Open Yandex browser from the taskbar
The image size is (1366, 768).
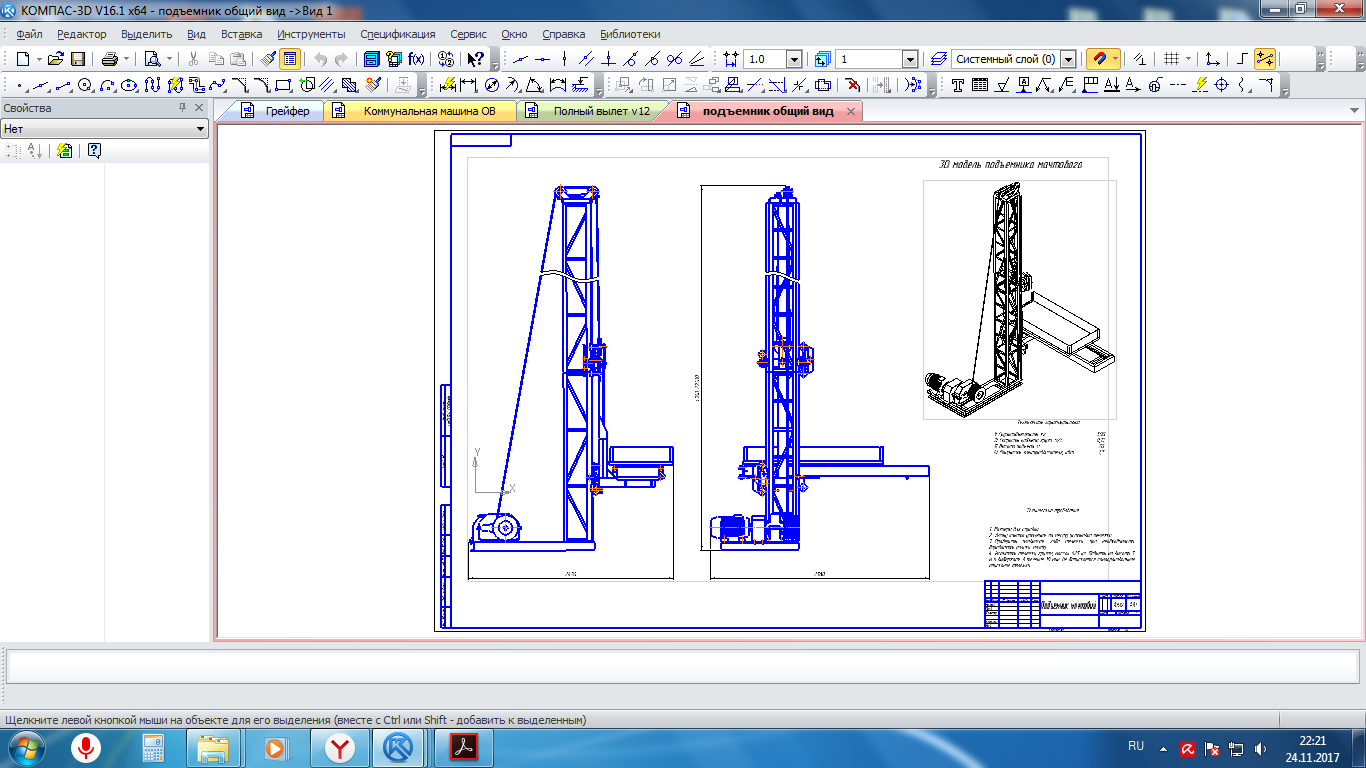point(342,747)
